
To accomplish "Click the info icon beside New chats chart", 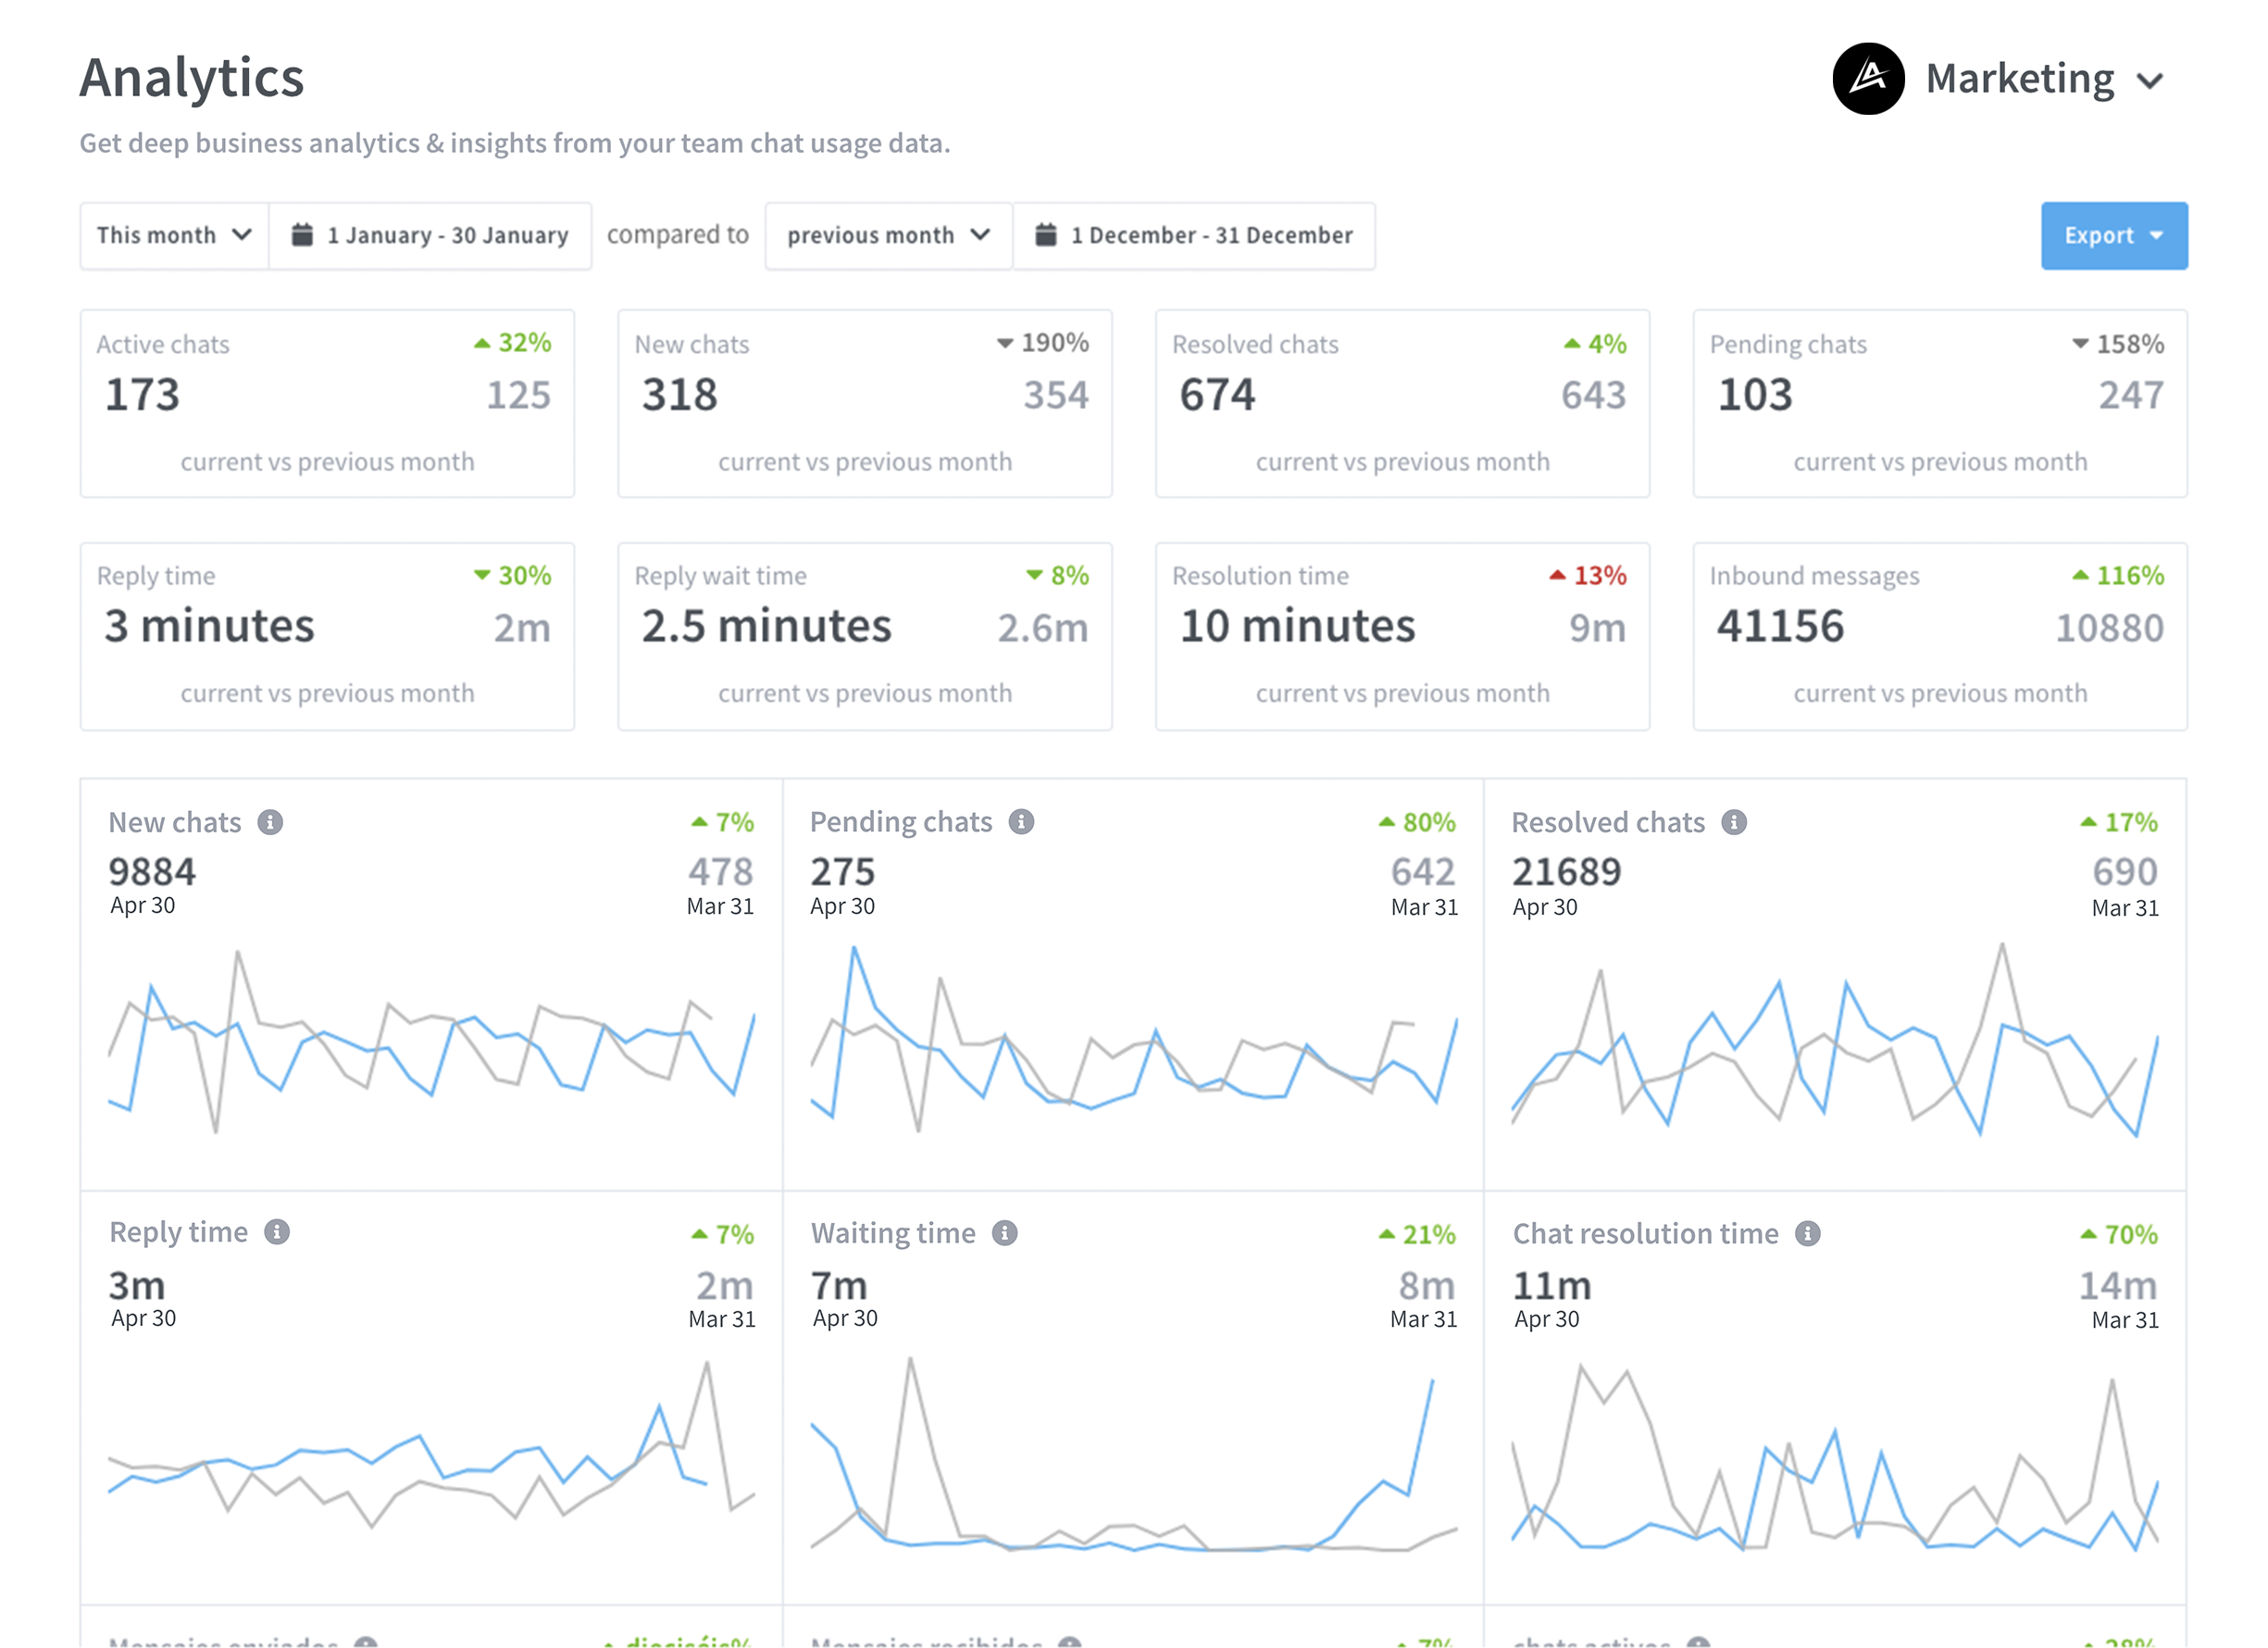I will [270, 822].
